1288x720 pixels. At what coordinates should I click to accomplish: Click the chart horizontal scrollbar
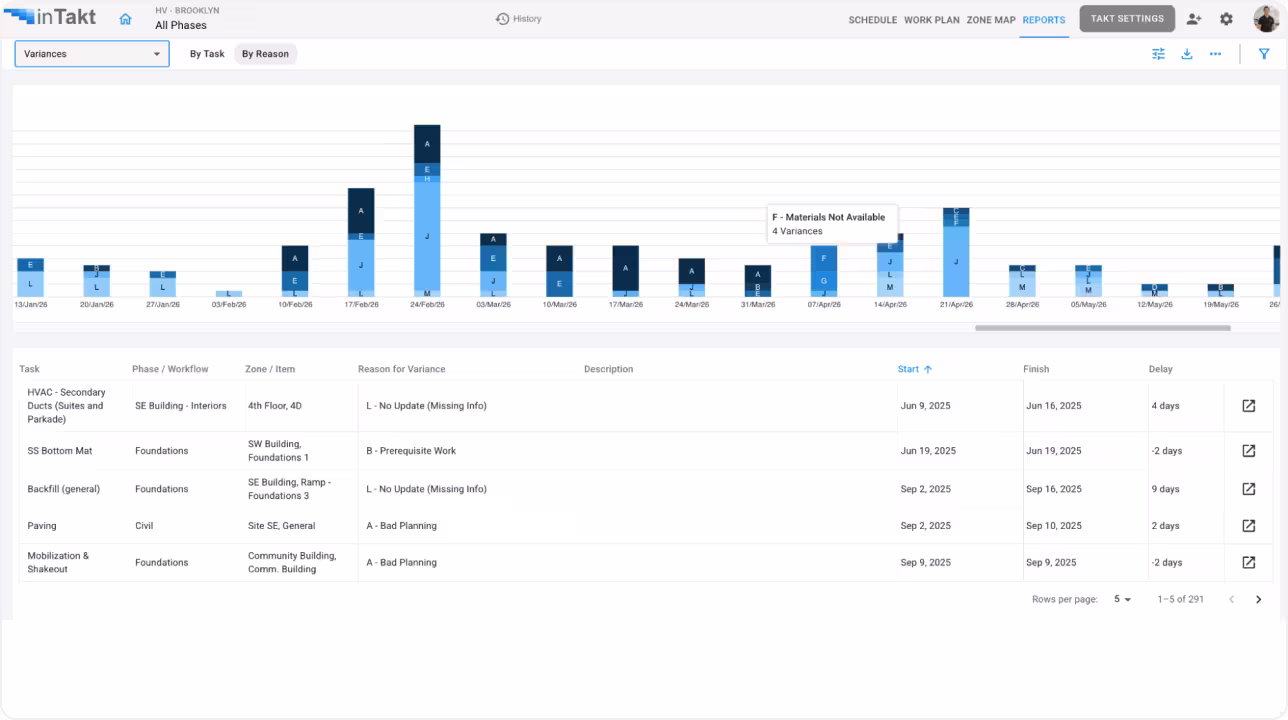1103,328
